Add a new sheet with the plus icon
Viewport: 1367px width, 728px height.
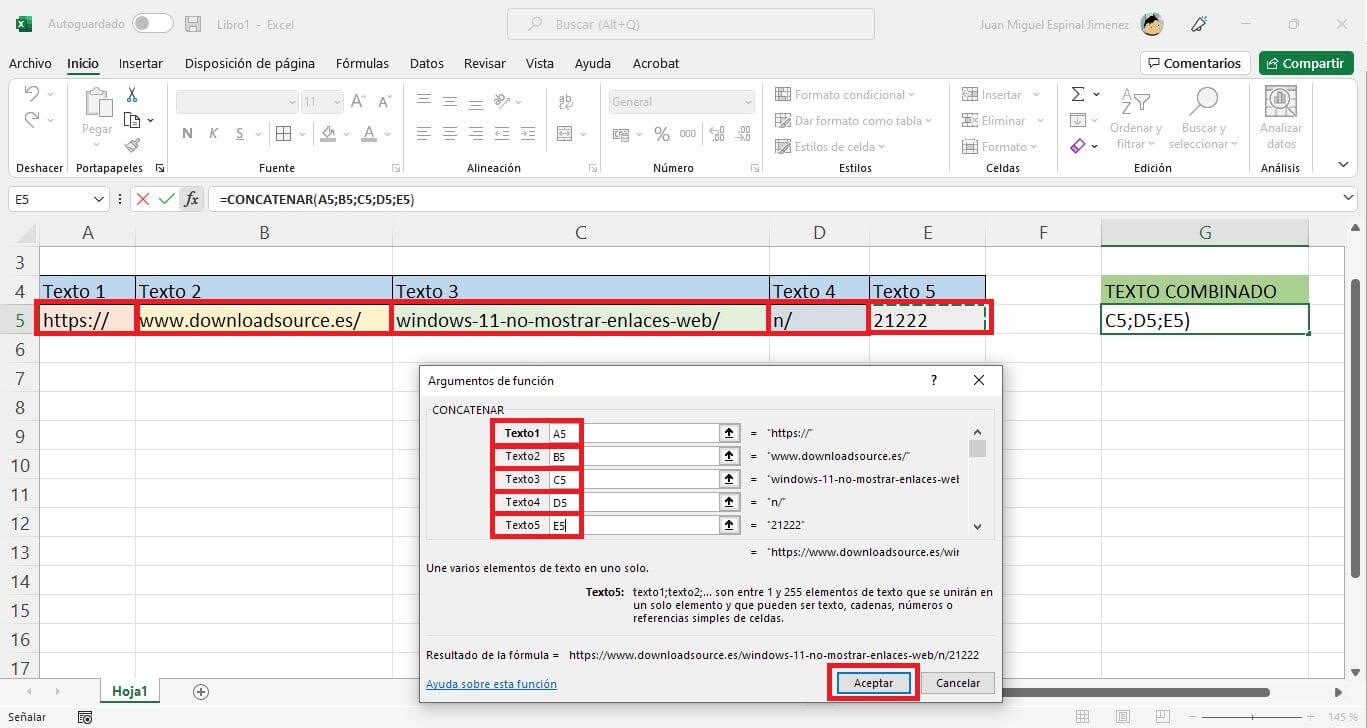[201, 691]
